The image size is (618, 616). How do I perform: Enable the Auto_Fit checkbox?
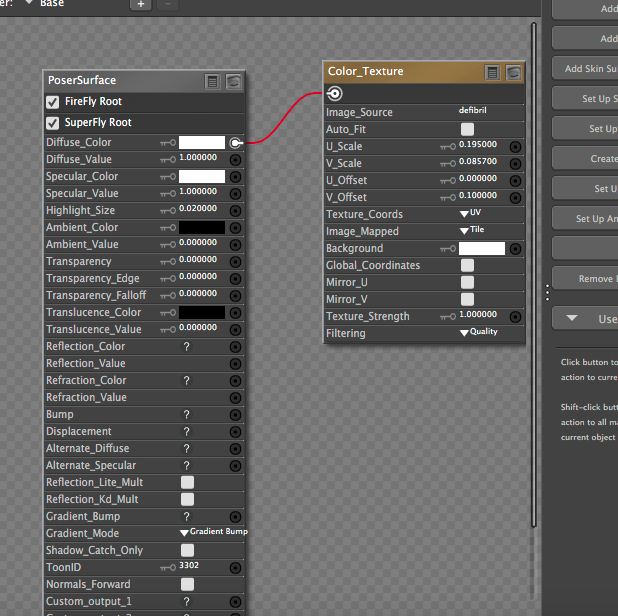(x=467, y=130)
